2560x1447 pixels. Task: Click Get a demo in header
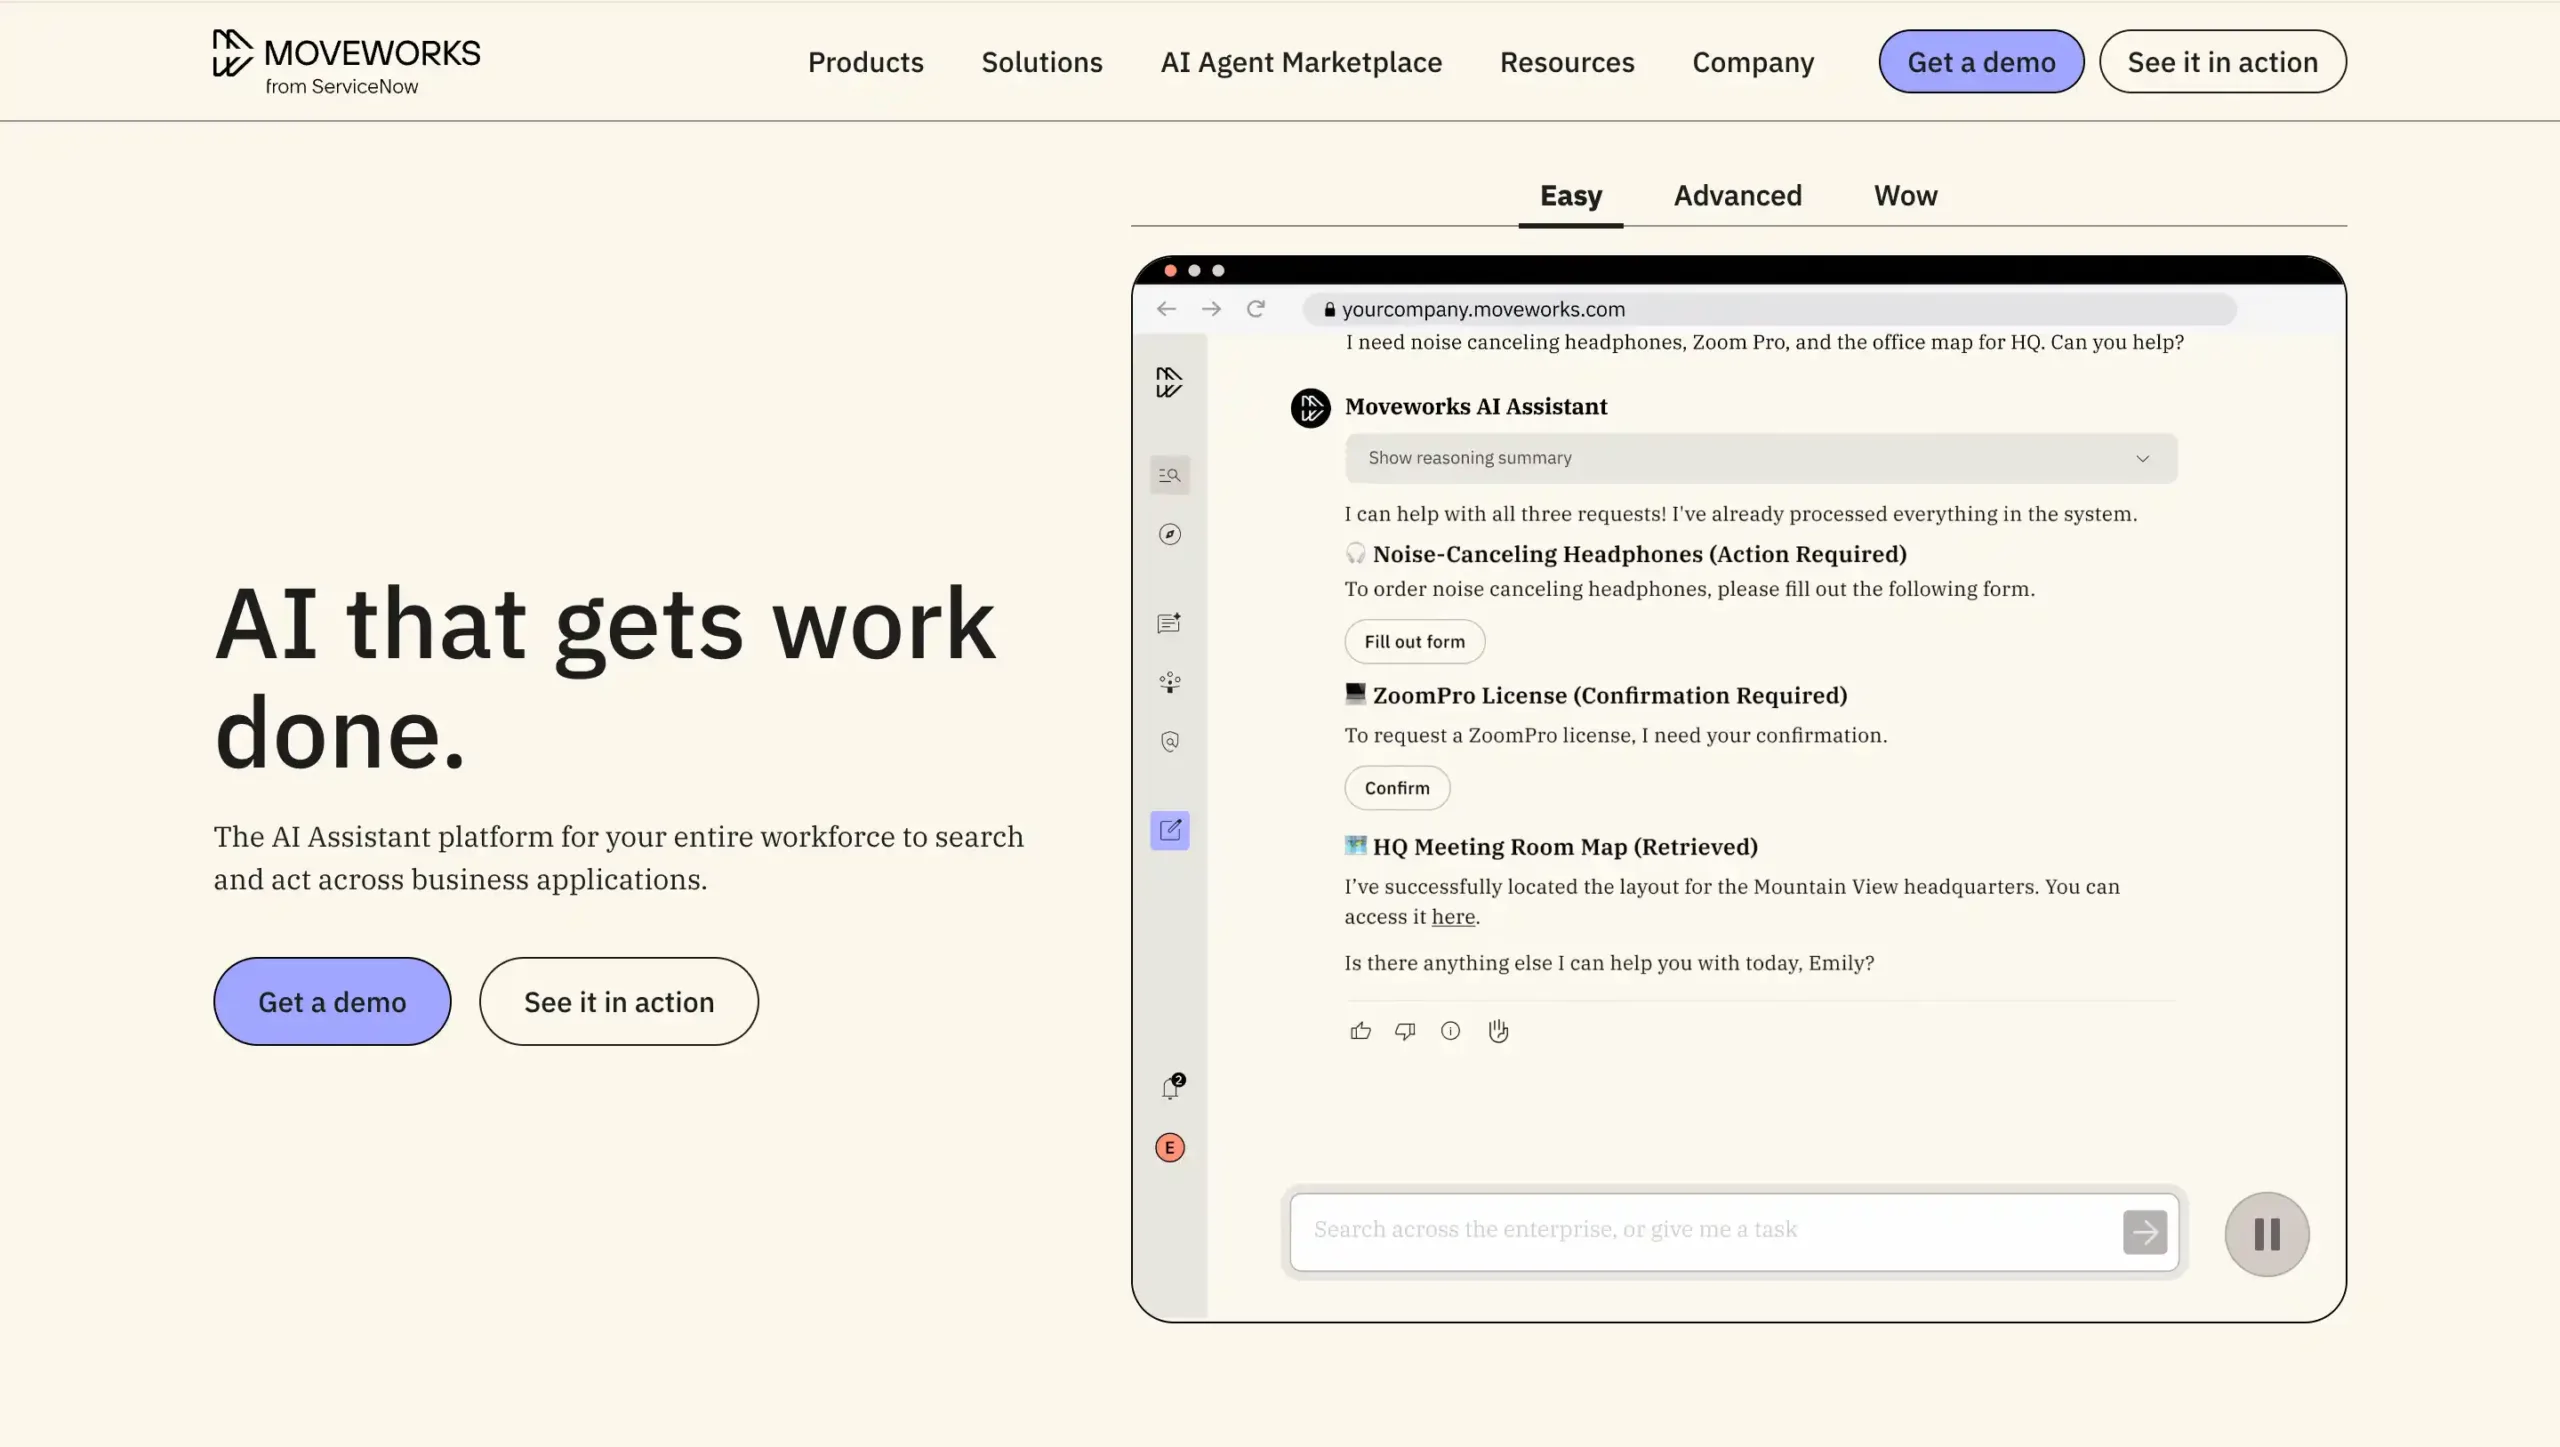(x=1981, y=62)
